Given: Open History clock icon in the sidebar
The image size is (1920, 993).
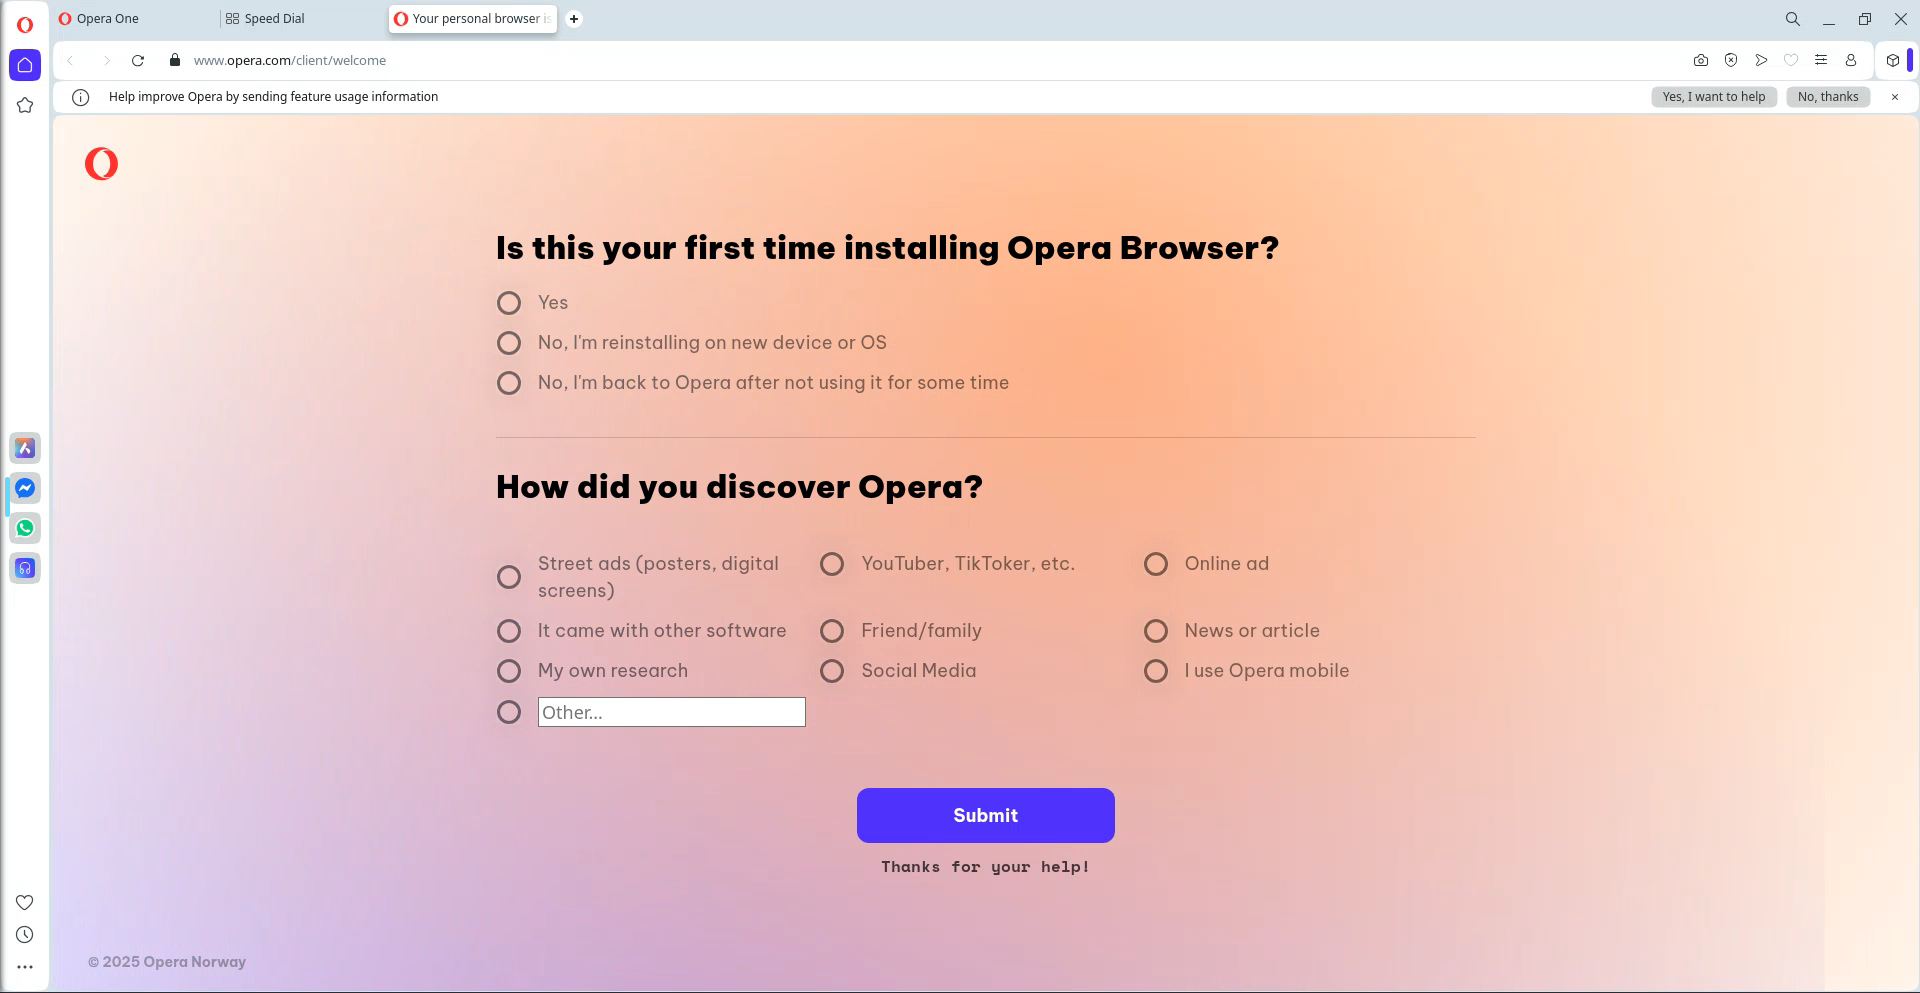Looking at the screenshot, I should 25,935.
